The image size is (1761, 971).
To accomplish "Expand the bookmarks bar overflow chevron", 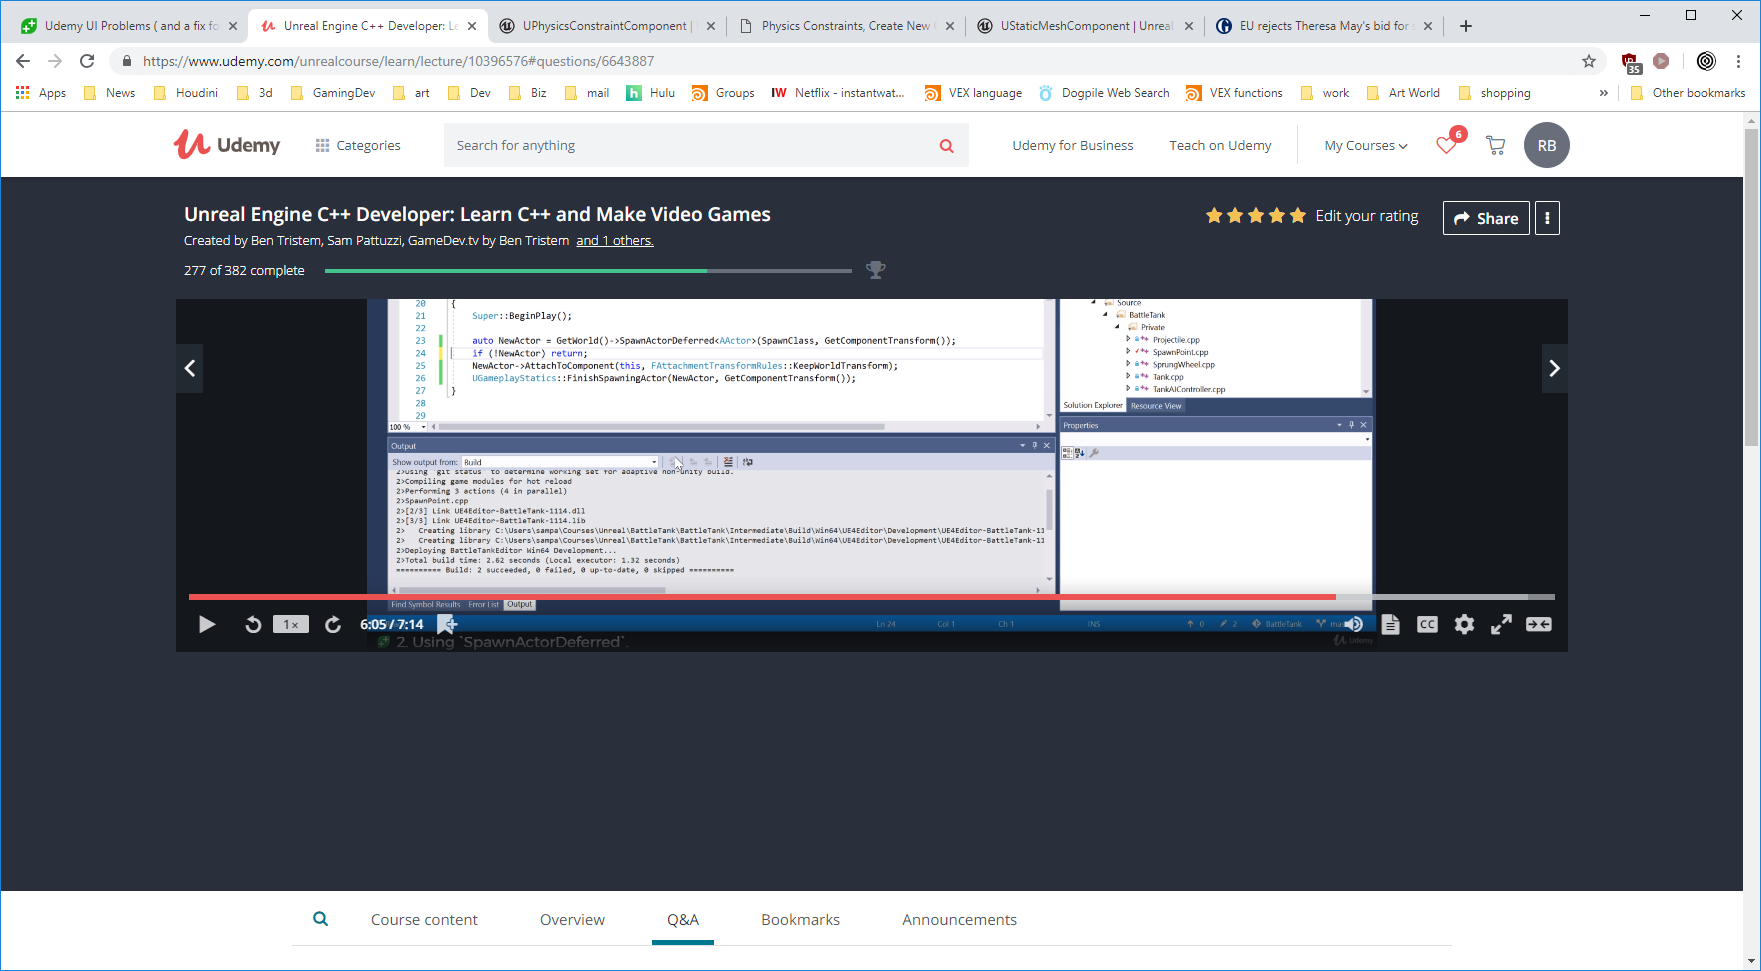I will tap(1603, 92).
